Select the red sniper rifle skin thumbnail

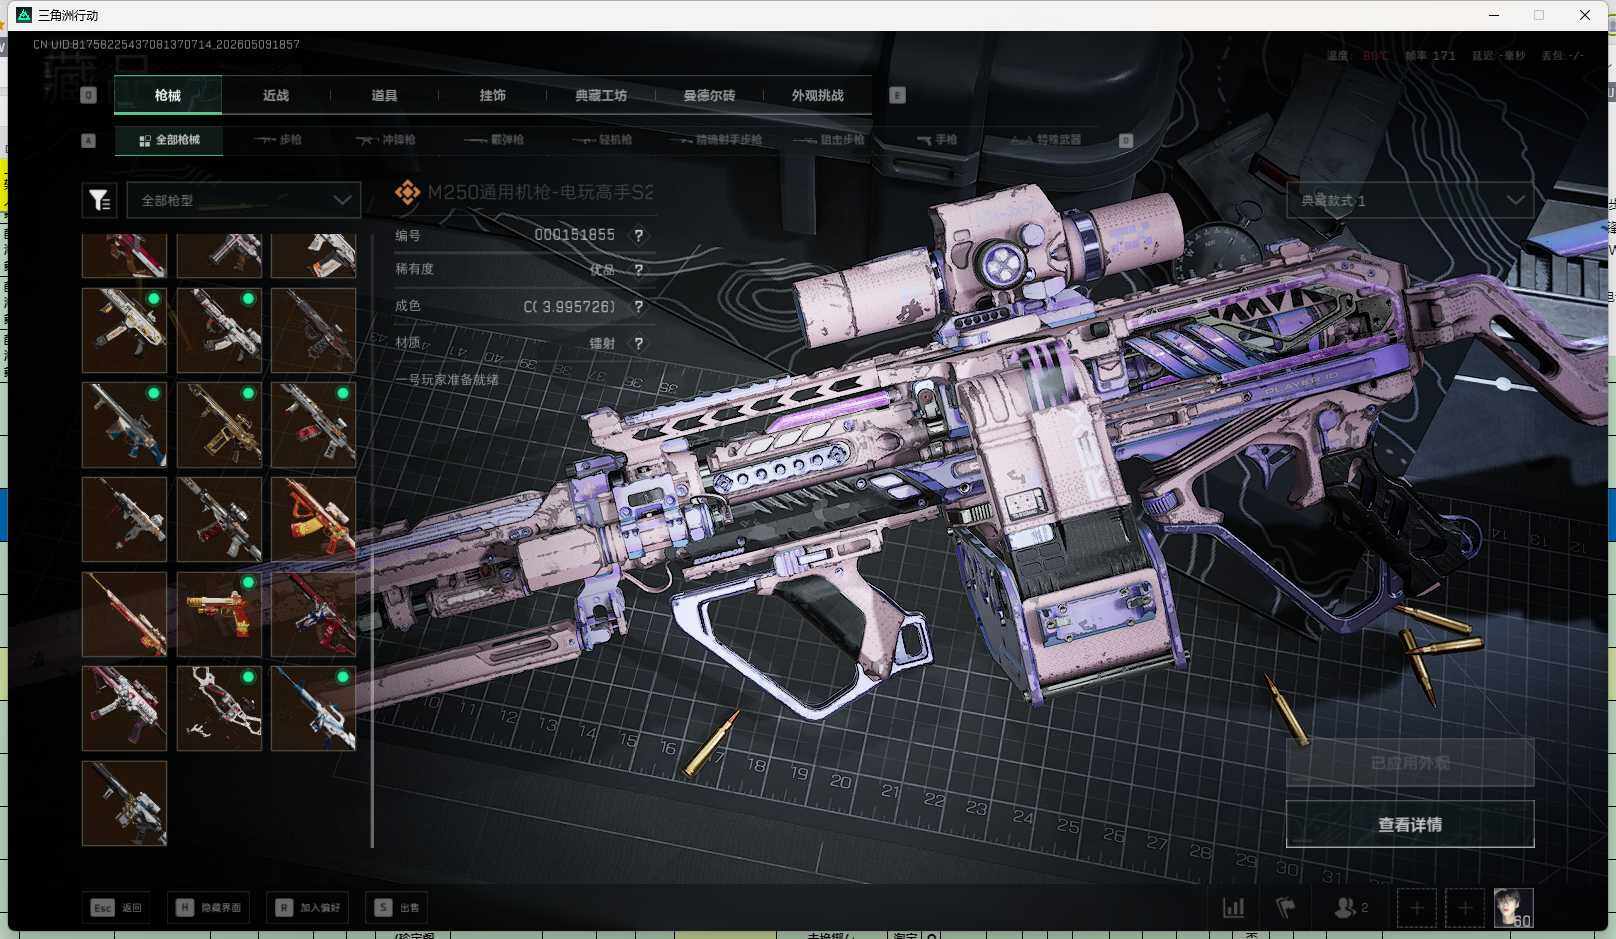click(124, 614)
